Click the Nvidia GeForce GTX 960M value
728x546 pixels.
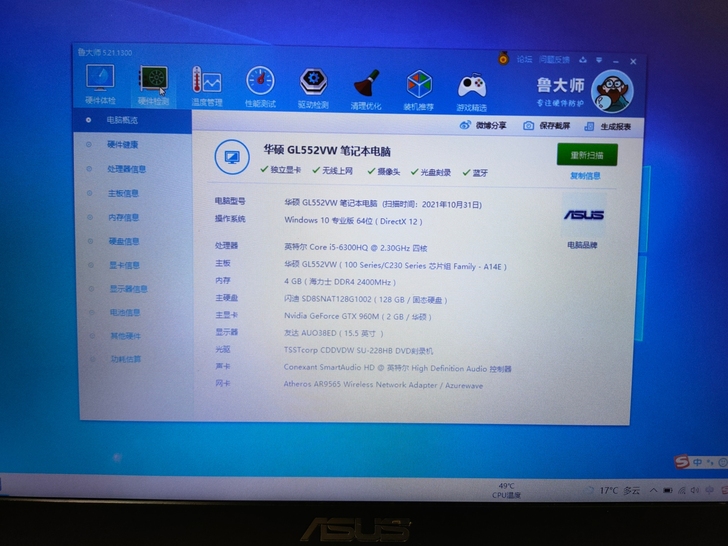358,317
